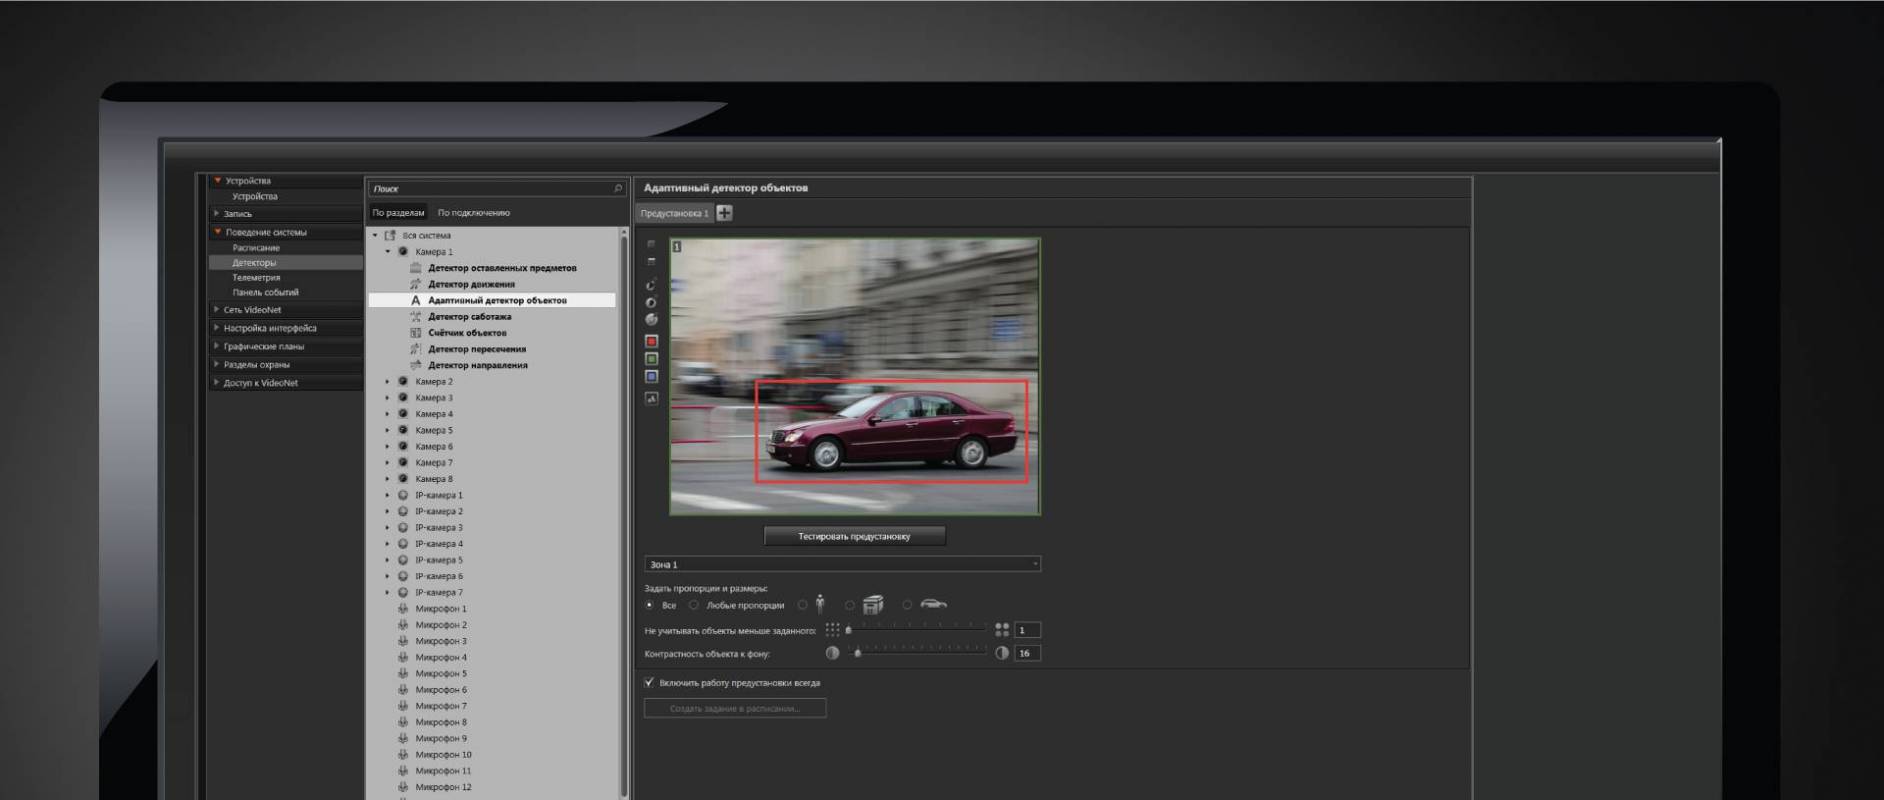Click the camera preview image

click(x=855, y=376)
